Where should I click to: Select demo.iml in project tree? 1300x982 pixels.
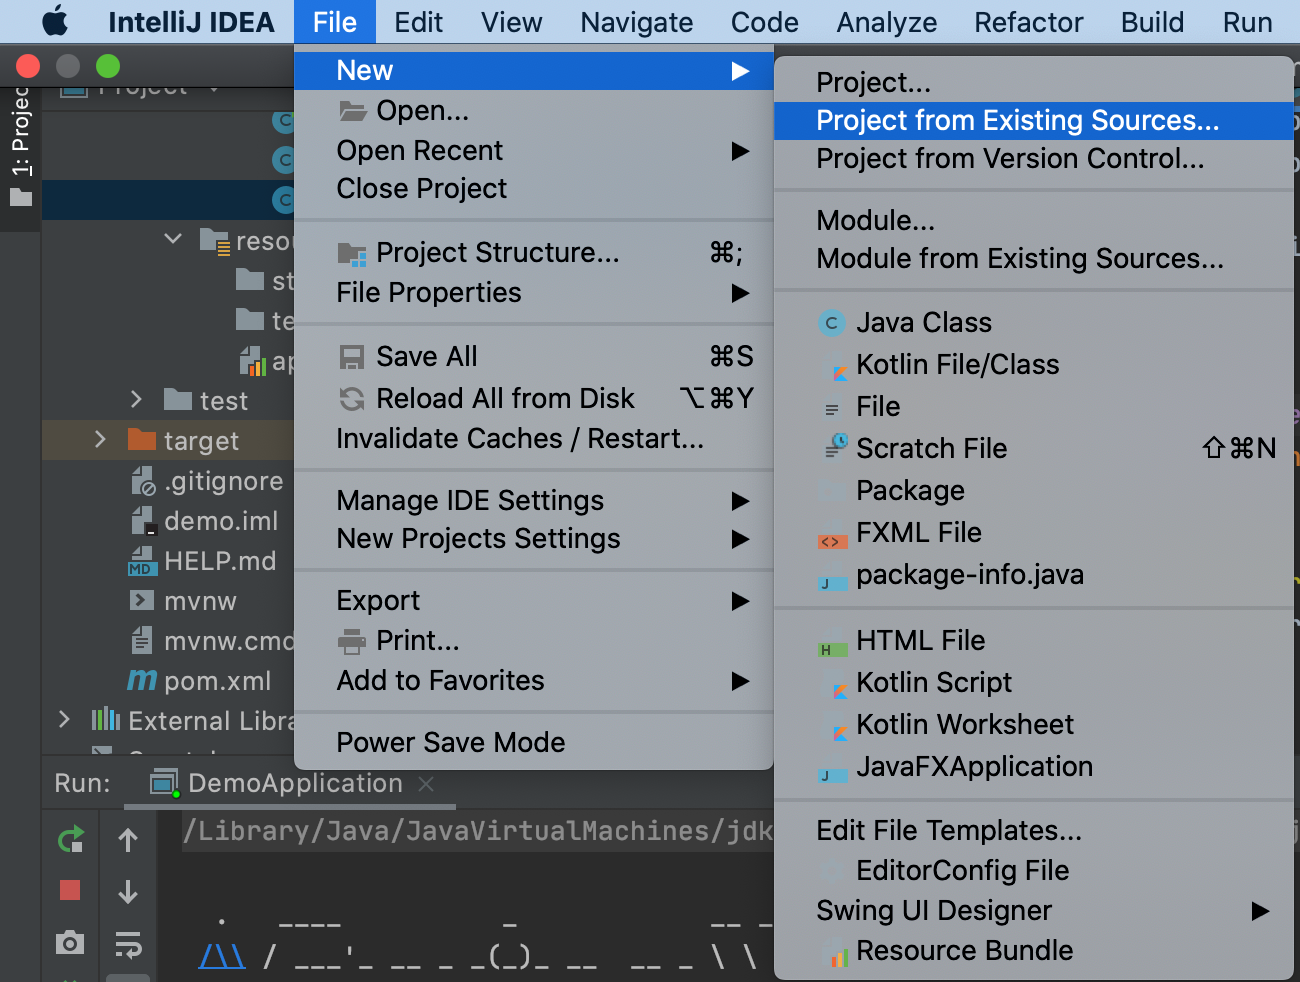(x=221, y=521)
